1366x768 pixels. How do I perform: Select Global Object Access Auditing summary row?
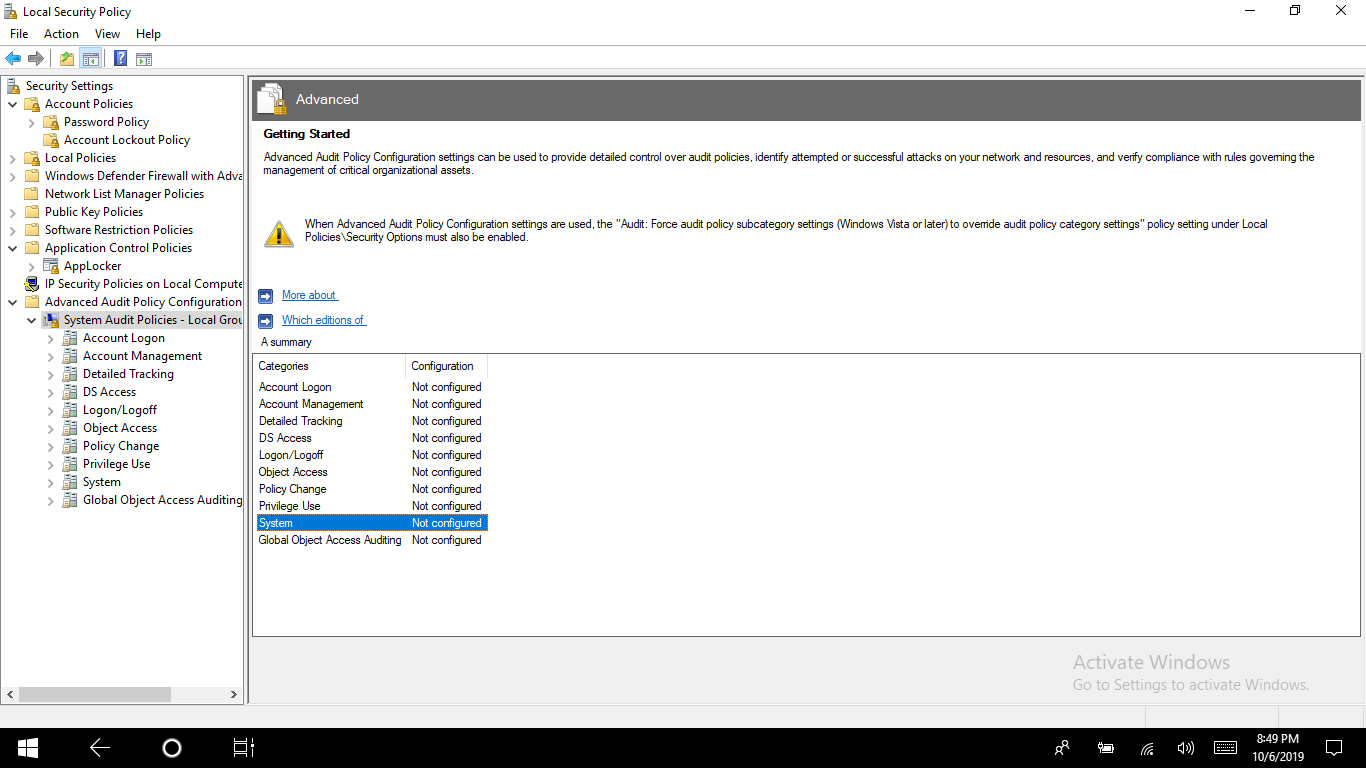[x=372, y=540]
